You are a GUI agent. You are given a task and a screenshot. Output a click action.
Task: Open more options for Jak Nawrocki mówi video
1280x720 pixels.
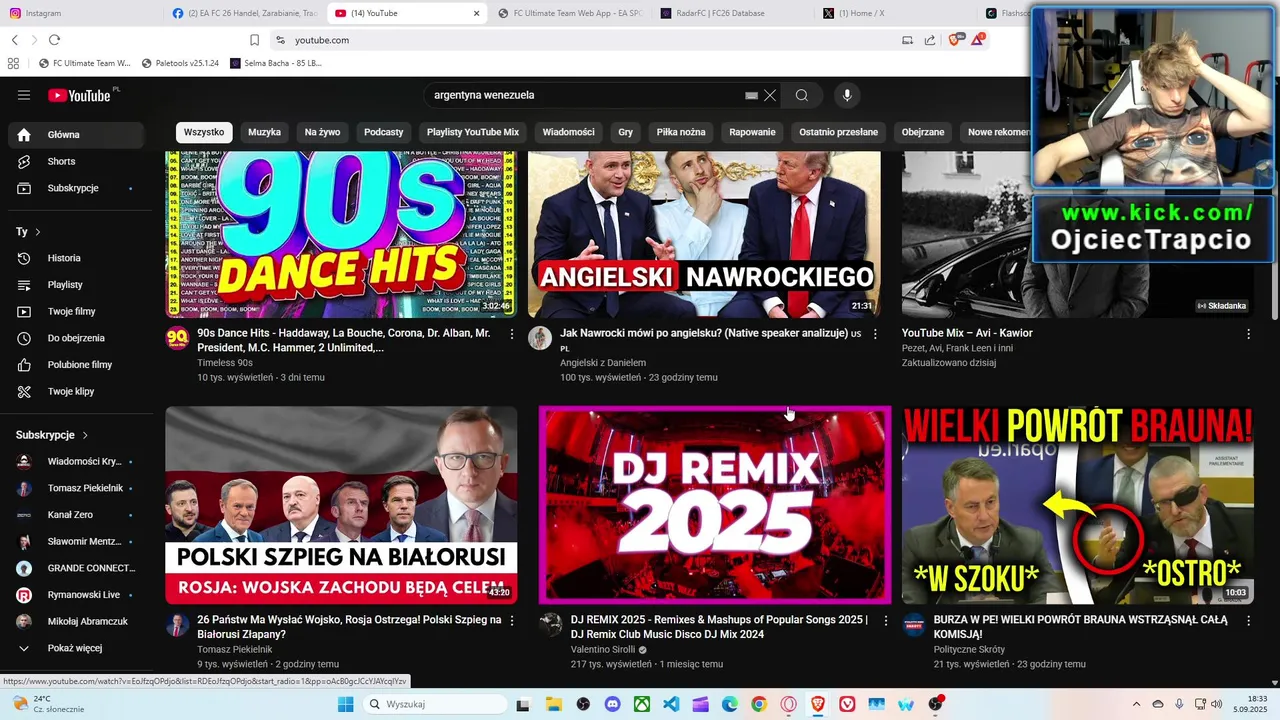[x=875, y=334]
